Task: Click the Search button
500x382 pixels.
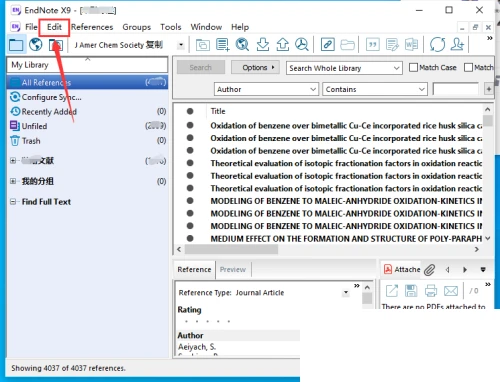Action: pos(201,68)
